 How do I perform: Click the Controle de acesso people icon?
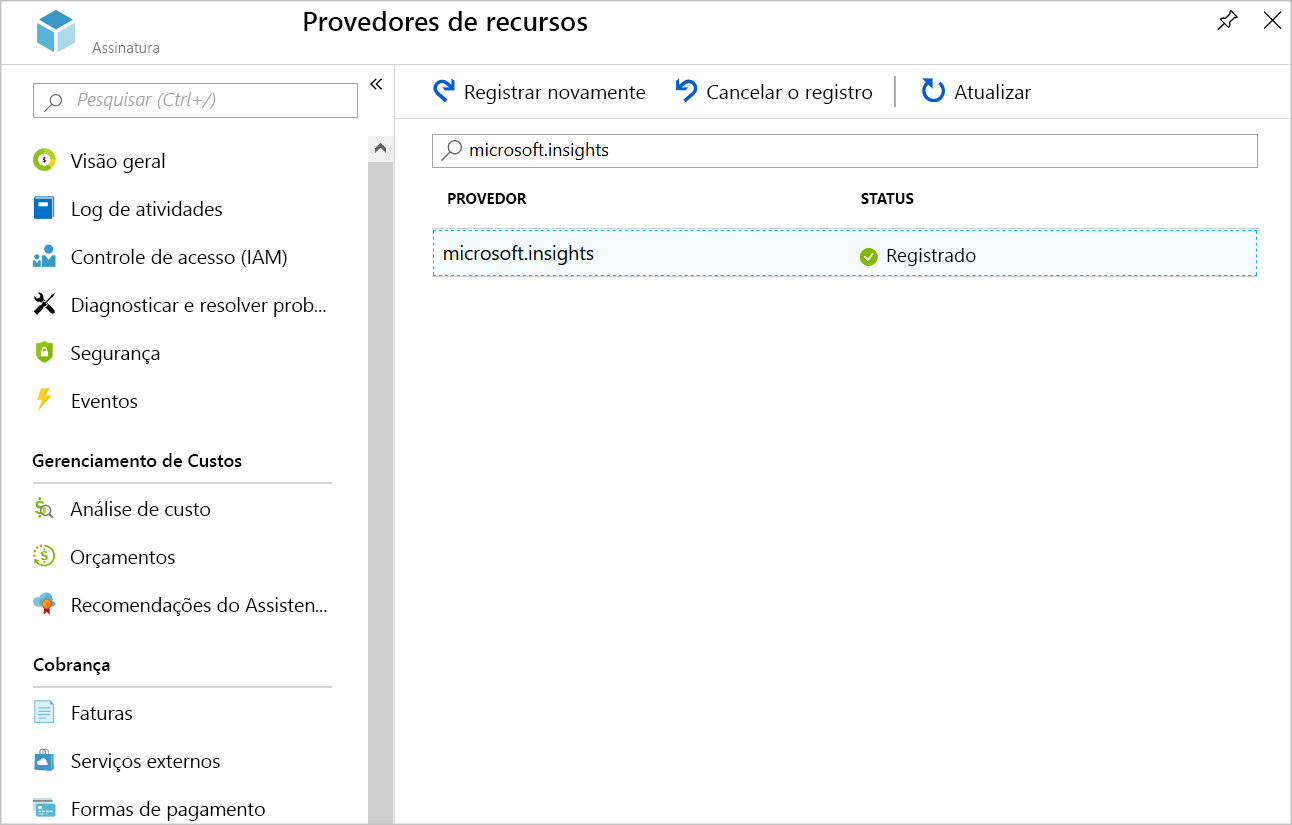click(44, 257)
